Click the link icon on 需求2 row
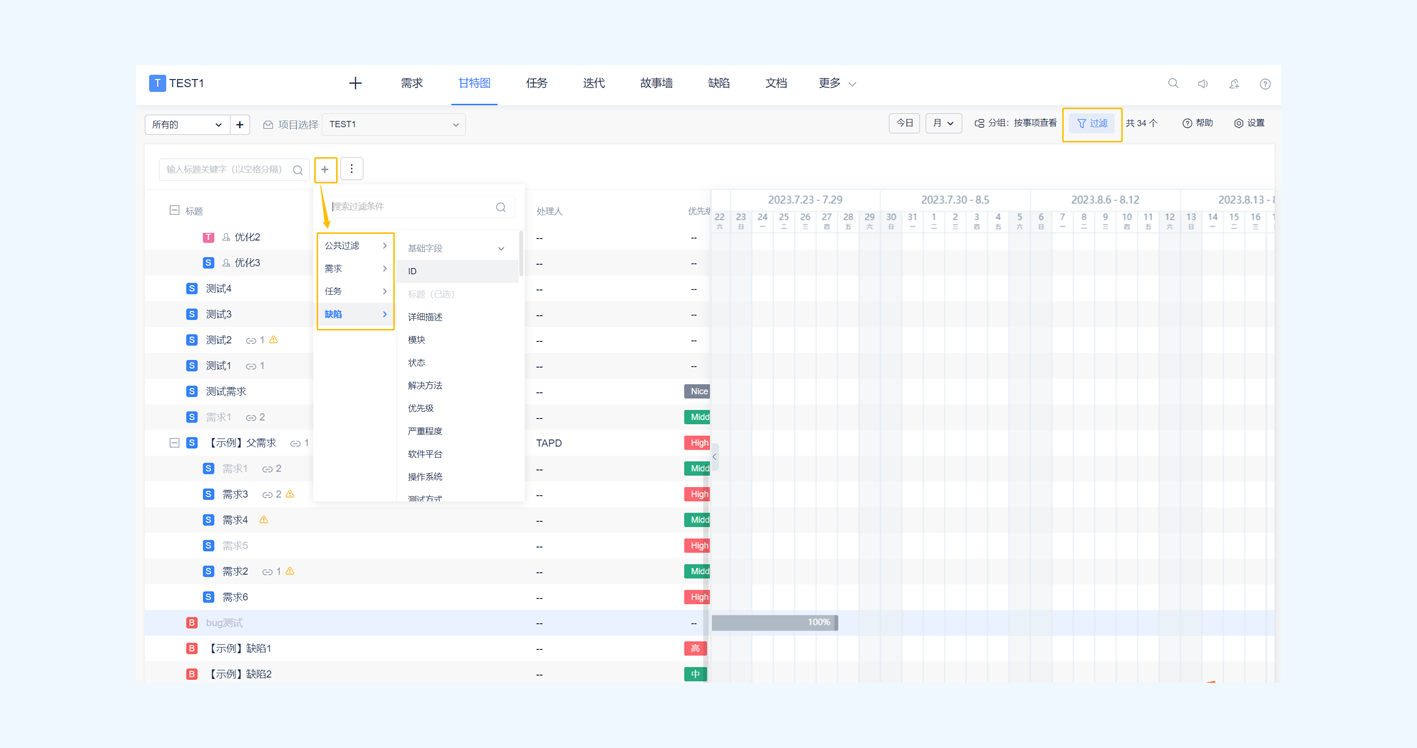 coord(267,572)
